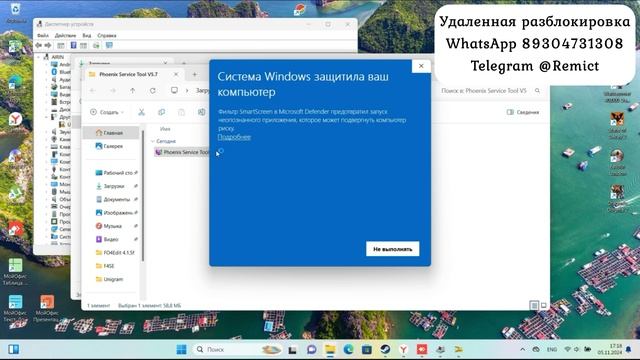Screen dimensions: 640x360
Task: Refresh the File Explorer folder
Action: pyautogui.click(x=153, y=91)
